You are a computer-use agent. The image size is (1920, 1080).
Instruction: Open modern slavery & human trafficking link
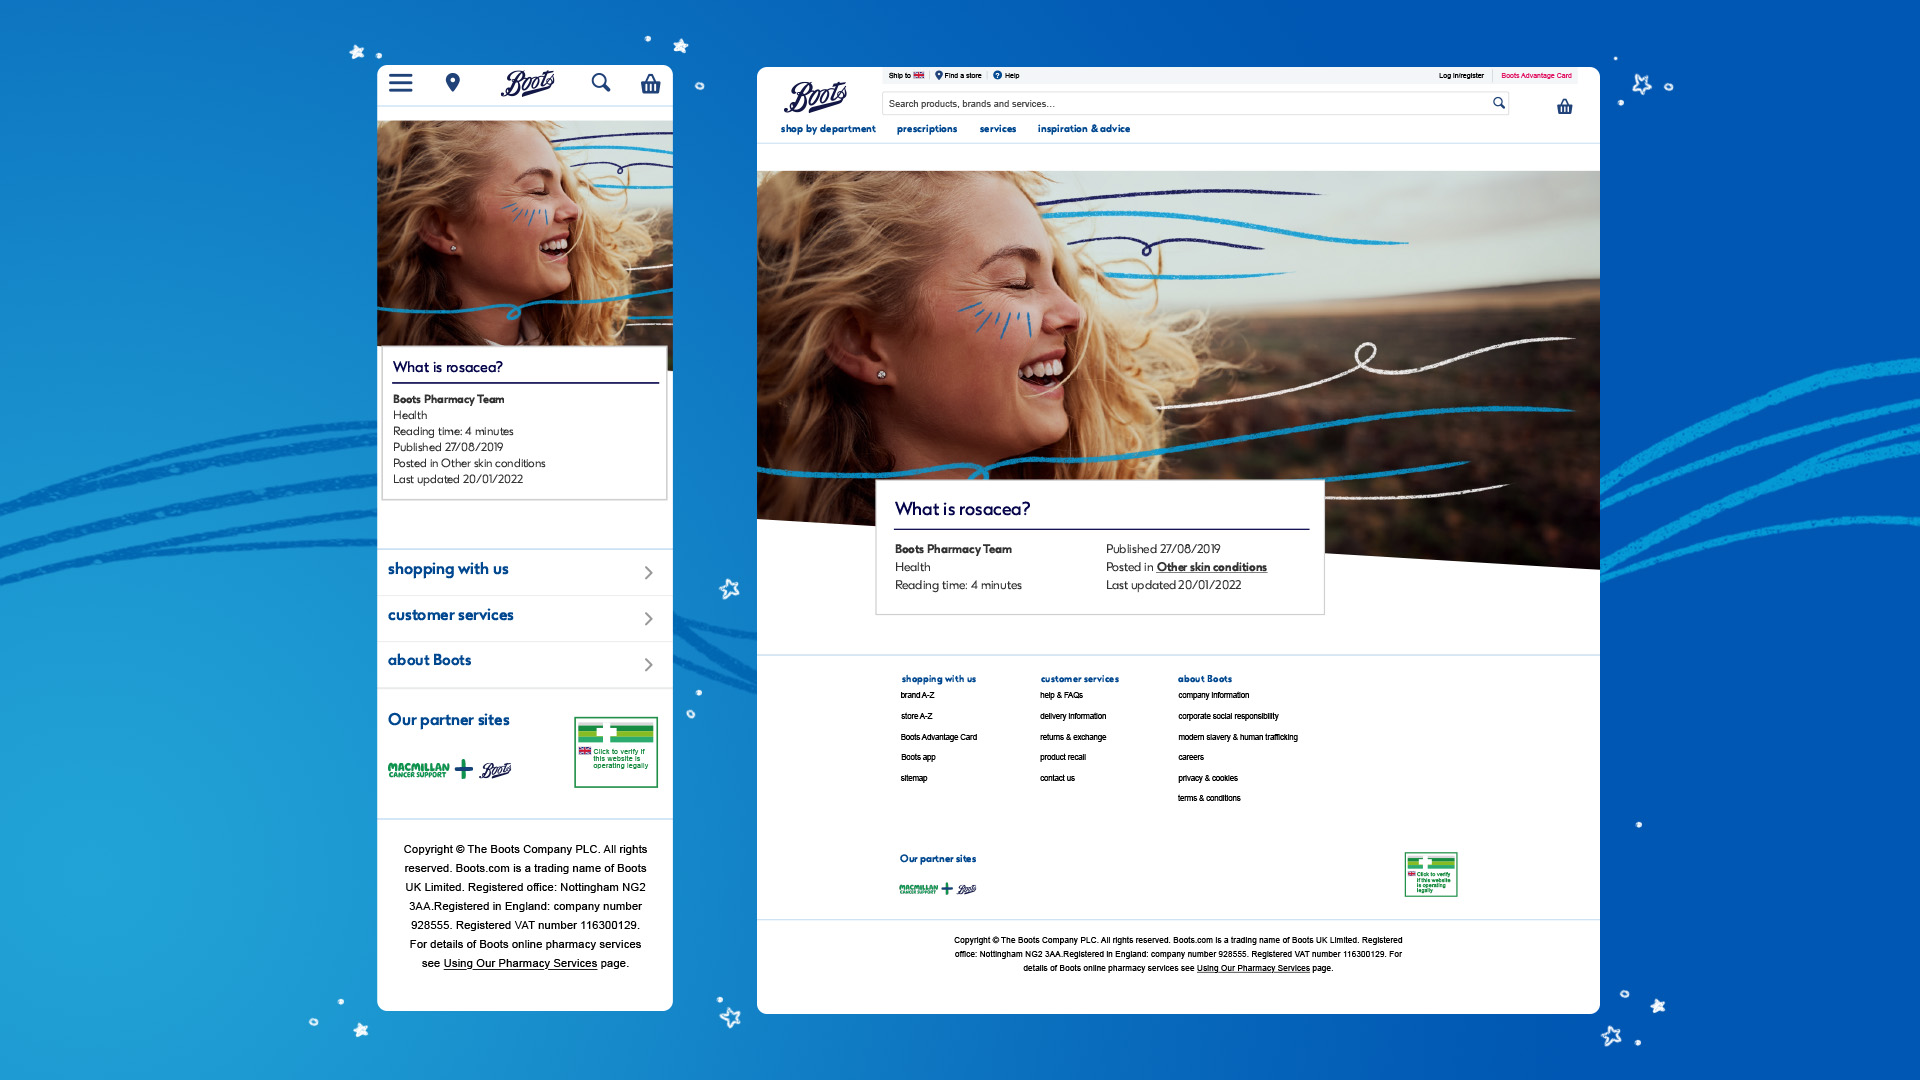click(1238, 737)
